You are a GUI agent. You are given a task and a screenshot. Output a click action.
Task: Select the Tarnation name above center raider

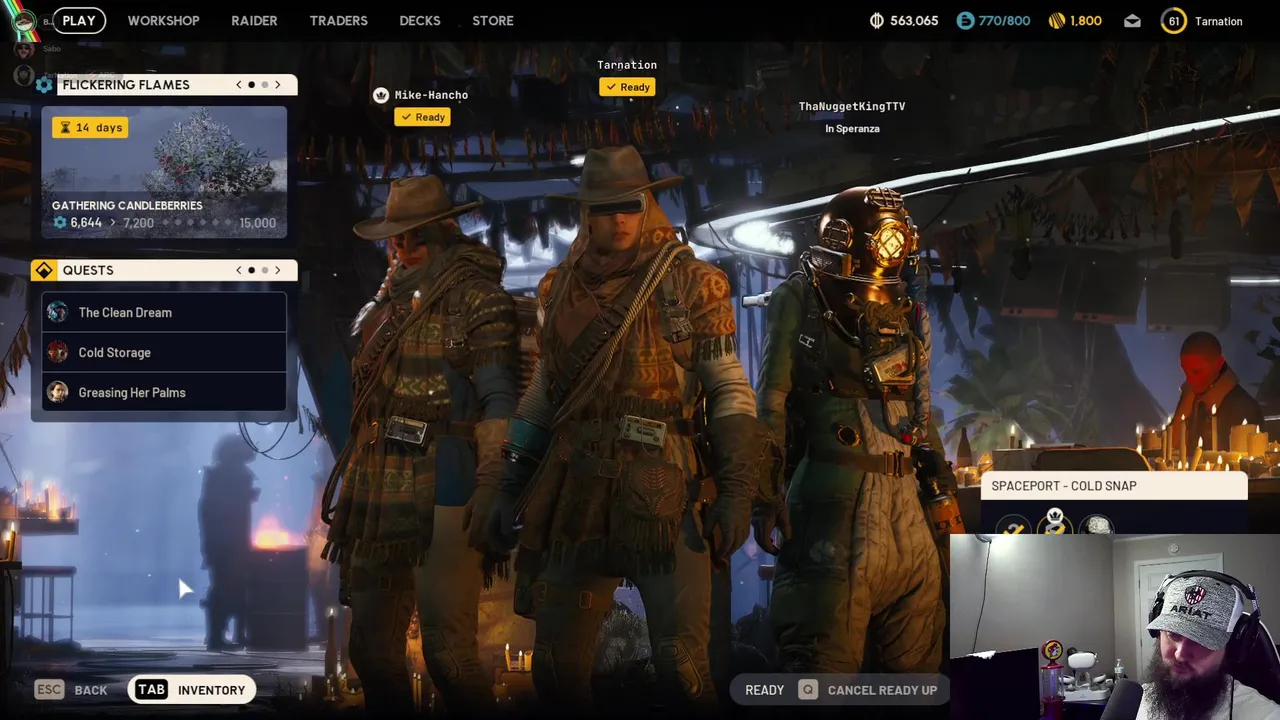click(627, 65)
